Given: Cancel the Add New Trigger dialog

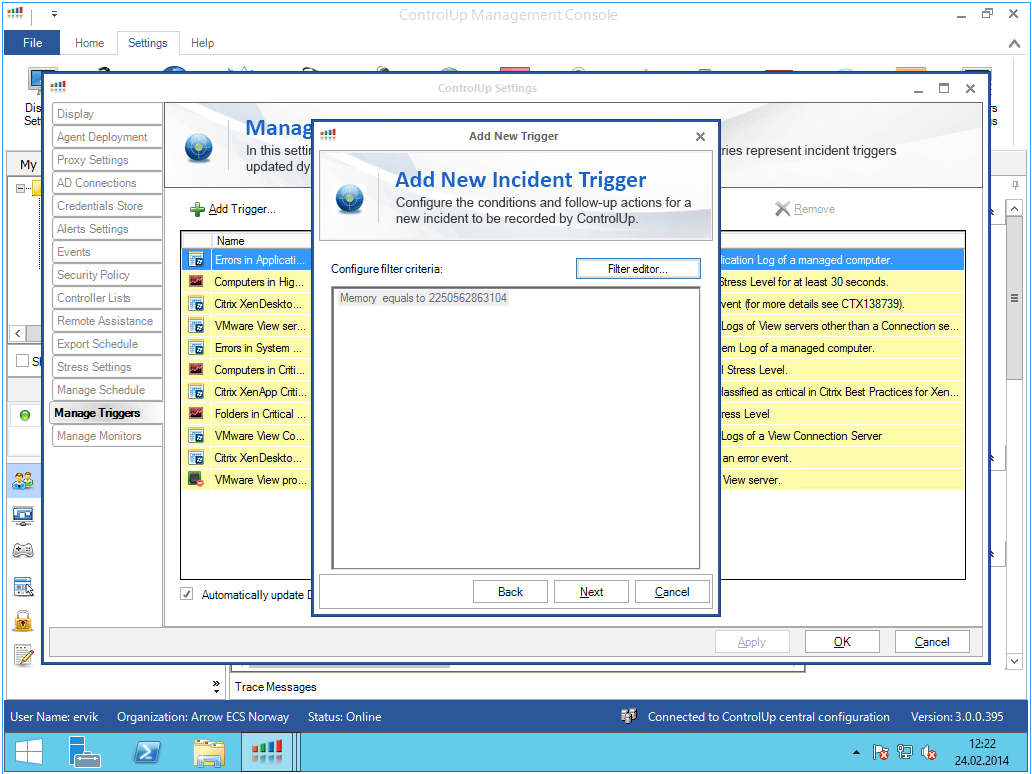Looking at the screenshot, I should point(672,592).
